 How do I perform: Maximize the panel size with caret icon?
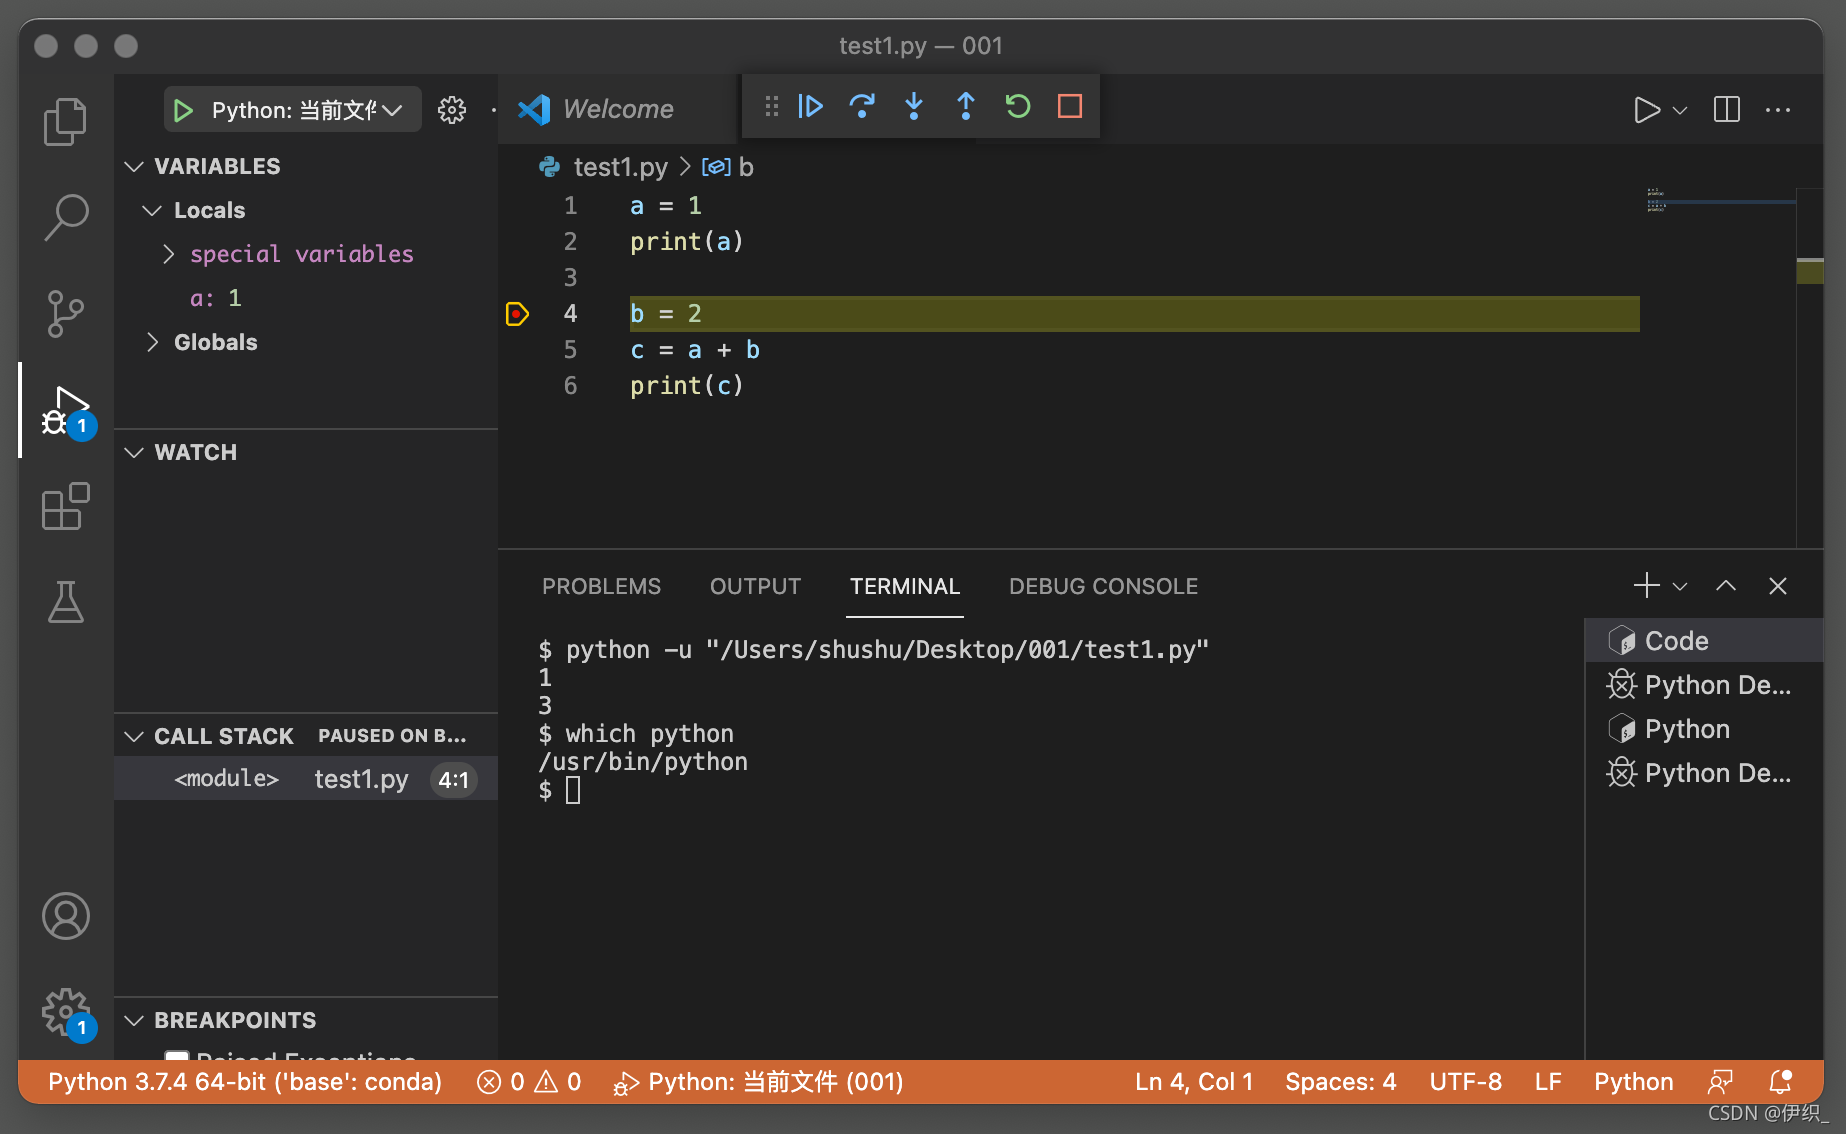1726,586
